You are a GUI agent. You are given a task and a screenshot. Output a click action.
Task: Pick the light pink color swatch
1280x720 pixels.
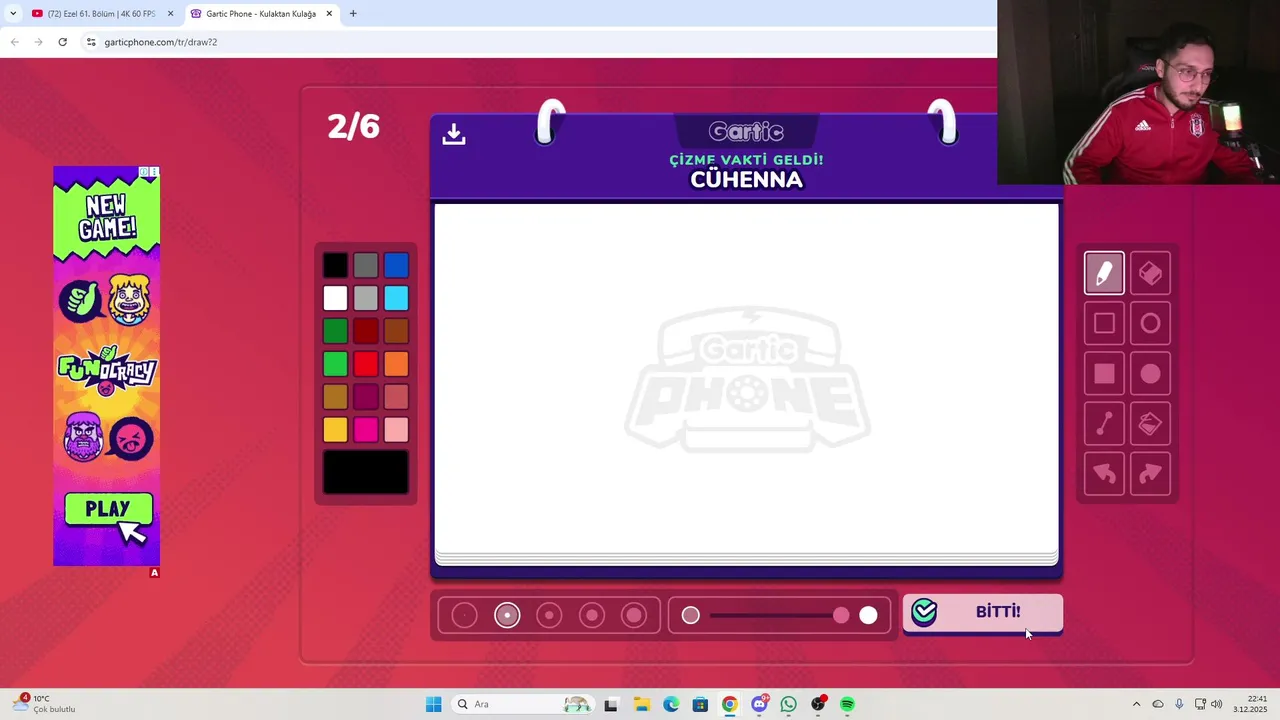pyautogui.click(x=396, y=430)
